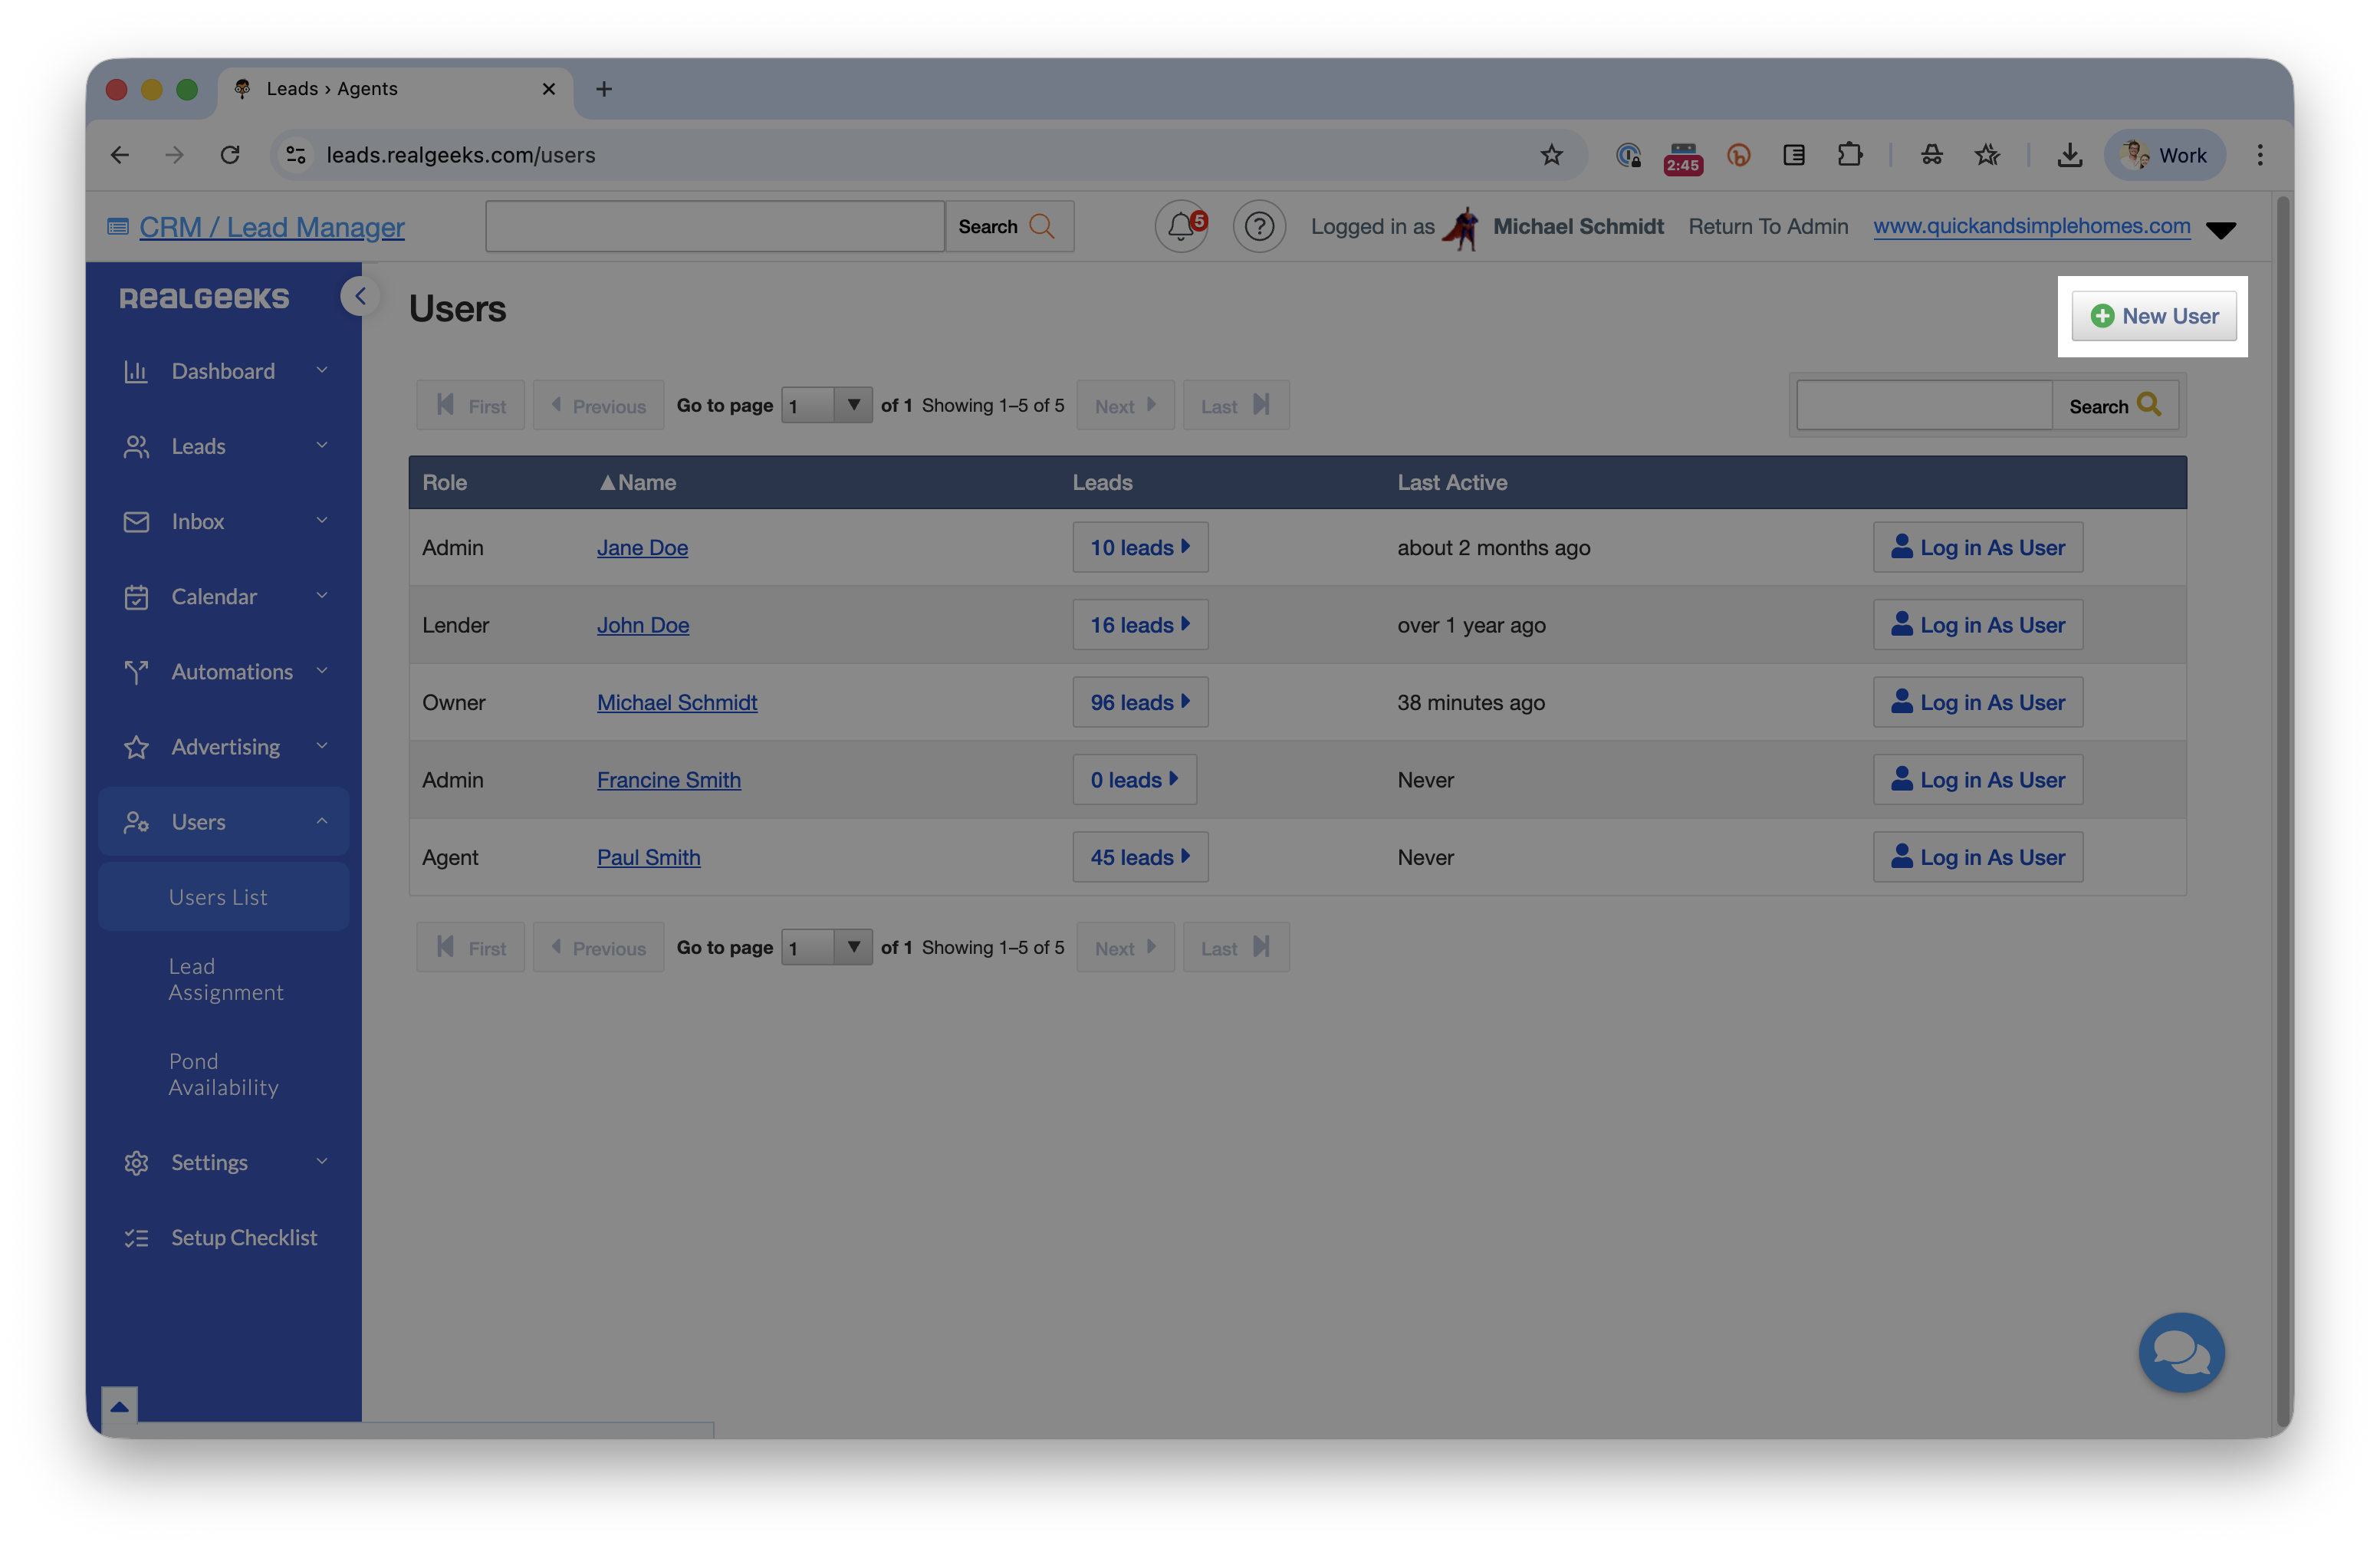Open the browser extensions puzzle icon

tap(1849, 155)
